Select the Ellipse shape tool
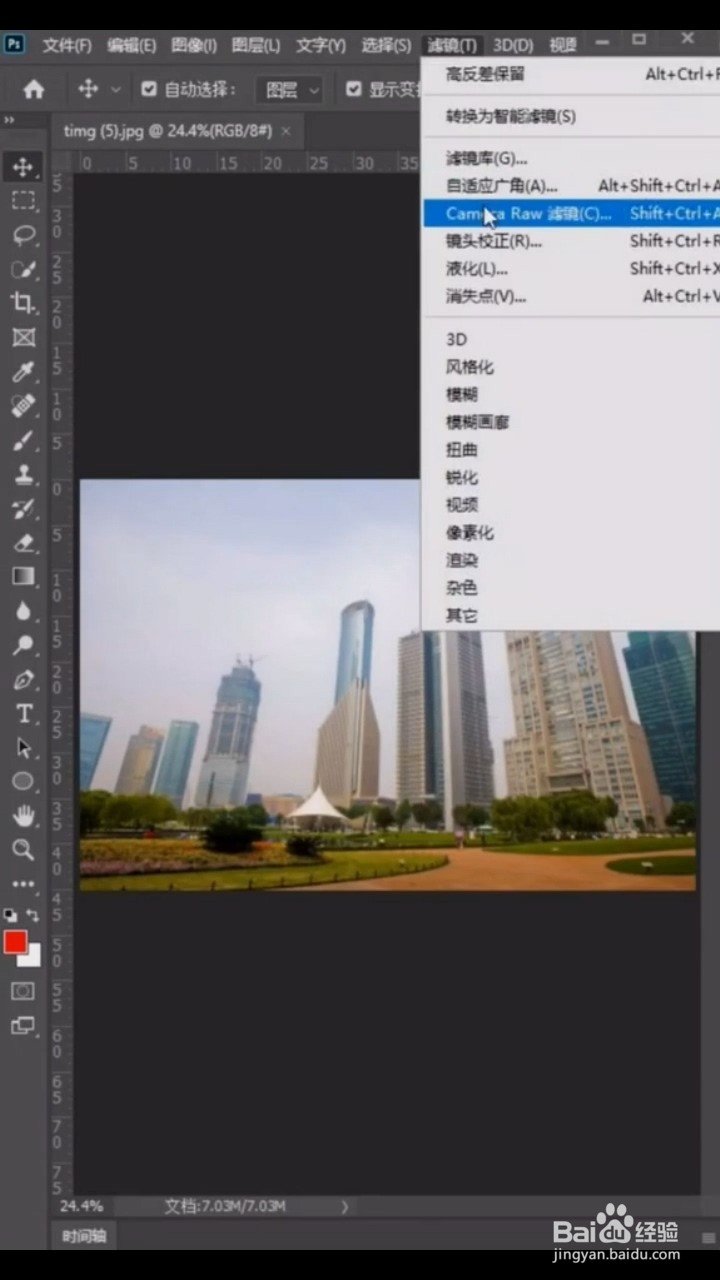Image resolution: width=720 pixels, height=1280 pixels. click(x=23, y=781)
